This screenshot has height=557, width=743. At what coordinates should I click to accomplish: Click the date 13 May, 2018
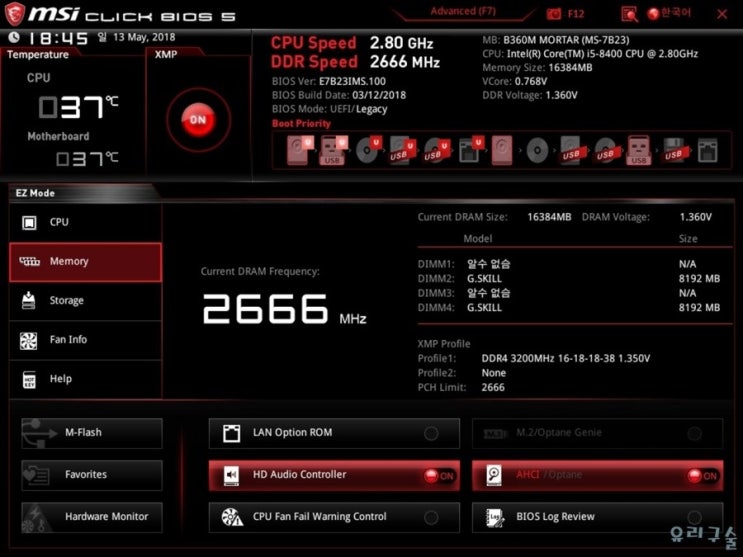coord(144,37)
